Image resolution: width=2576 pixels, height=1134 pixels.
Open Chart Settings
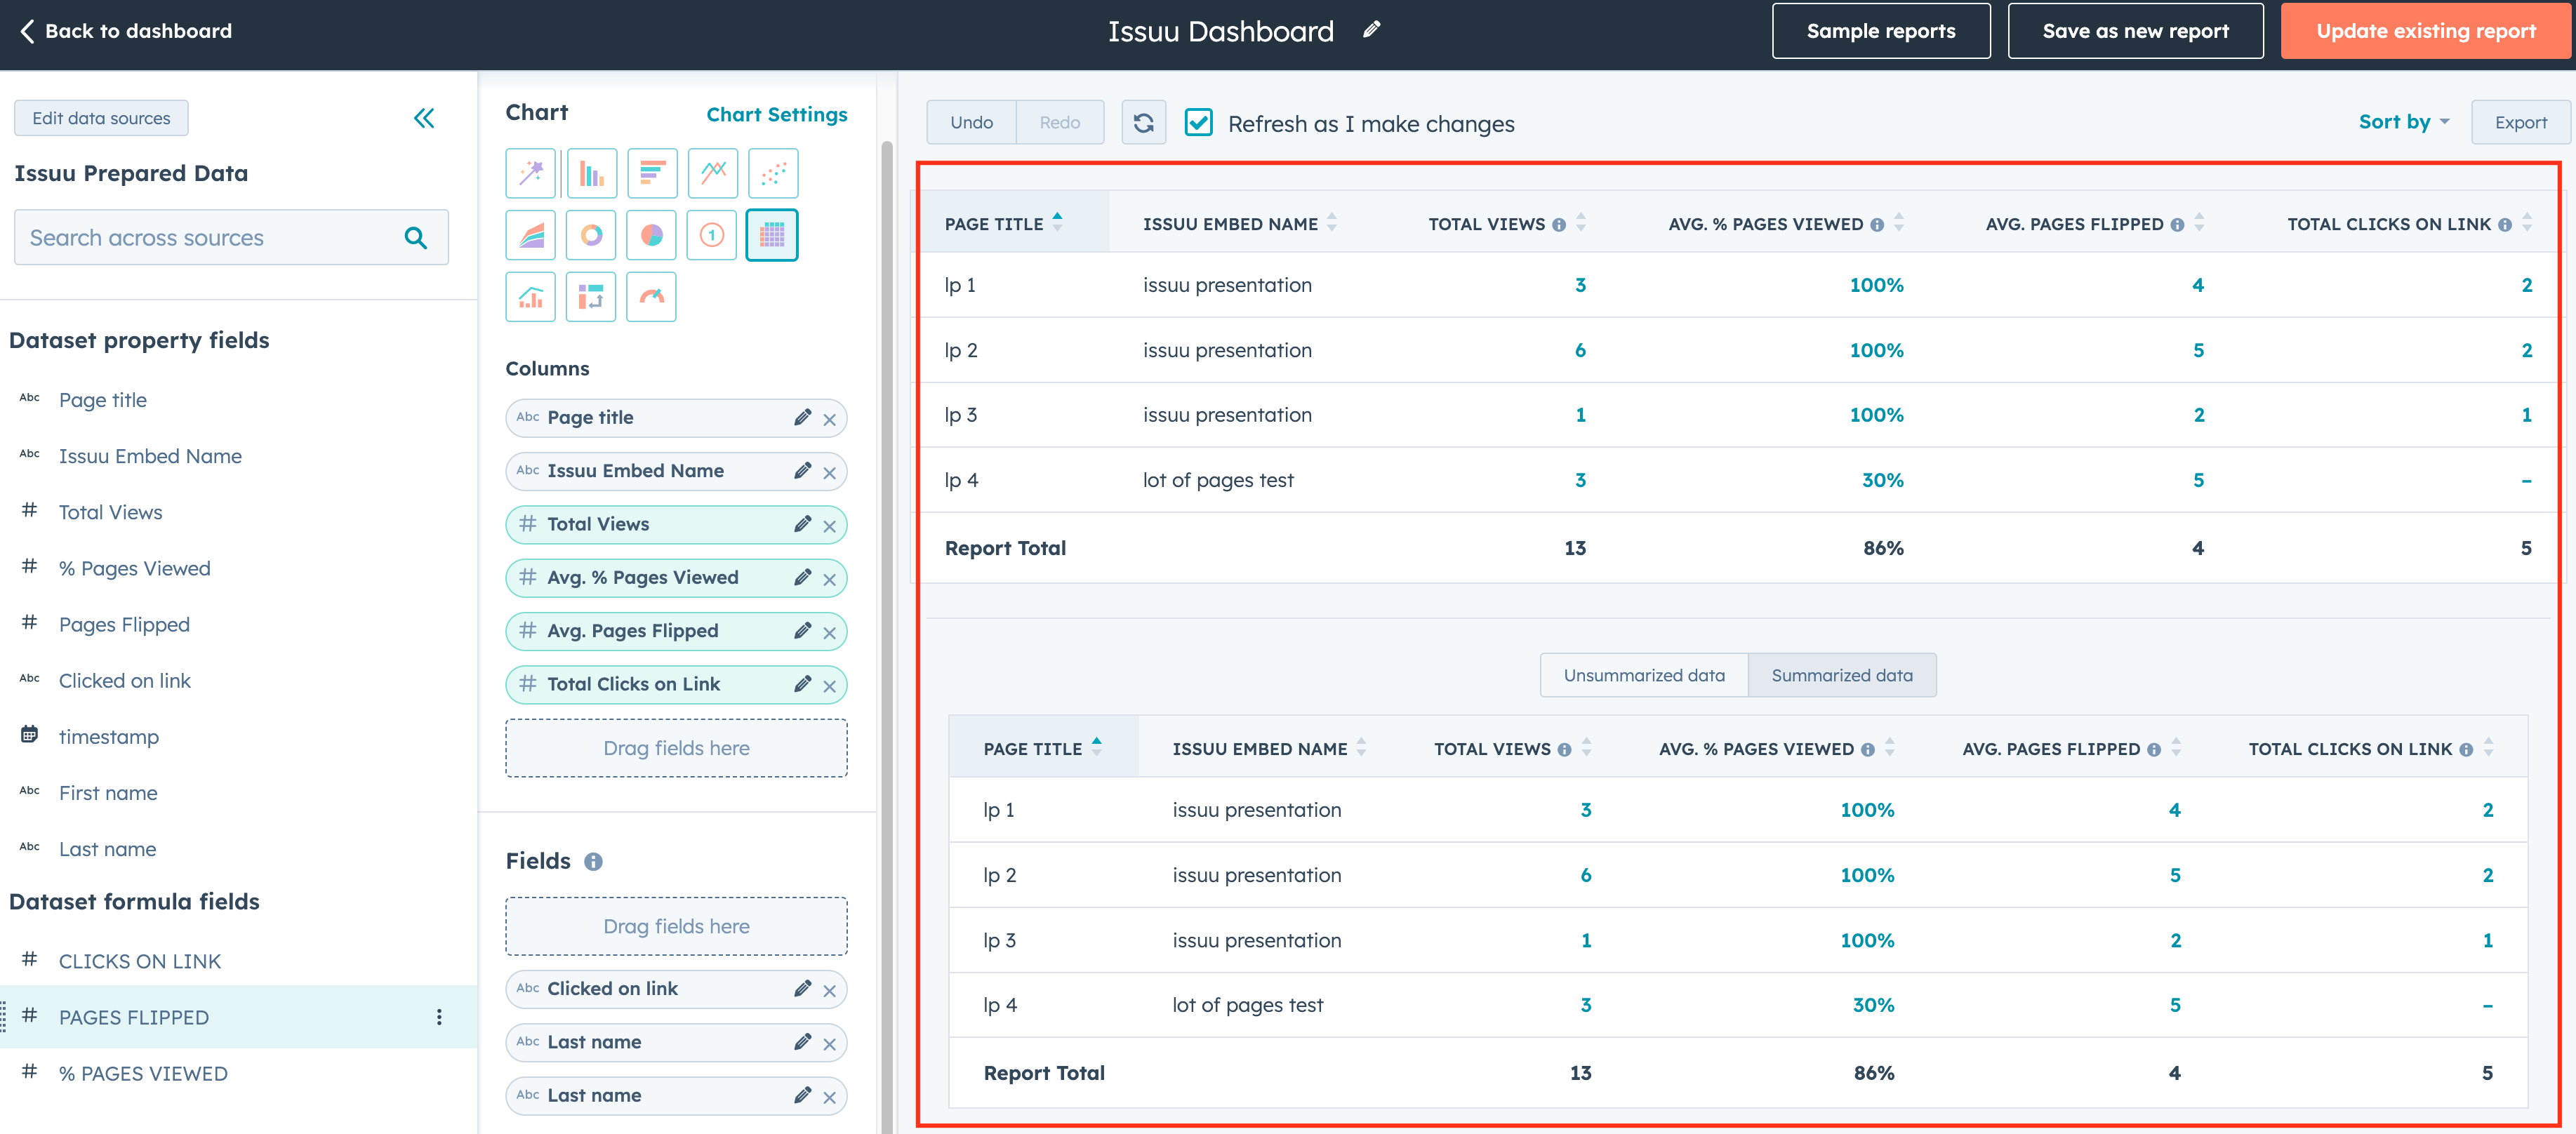pyautogui.click(x=776, y=115)
